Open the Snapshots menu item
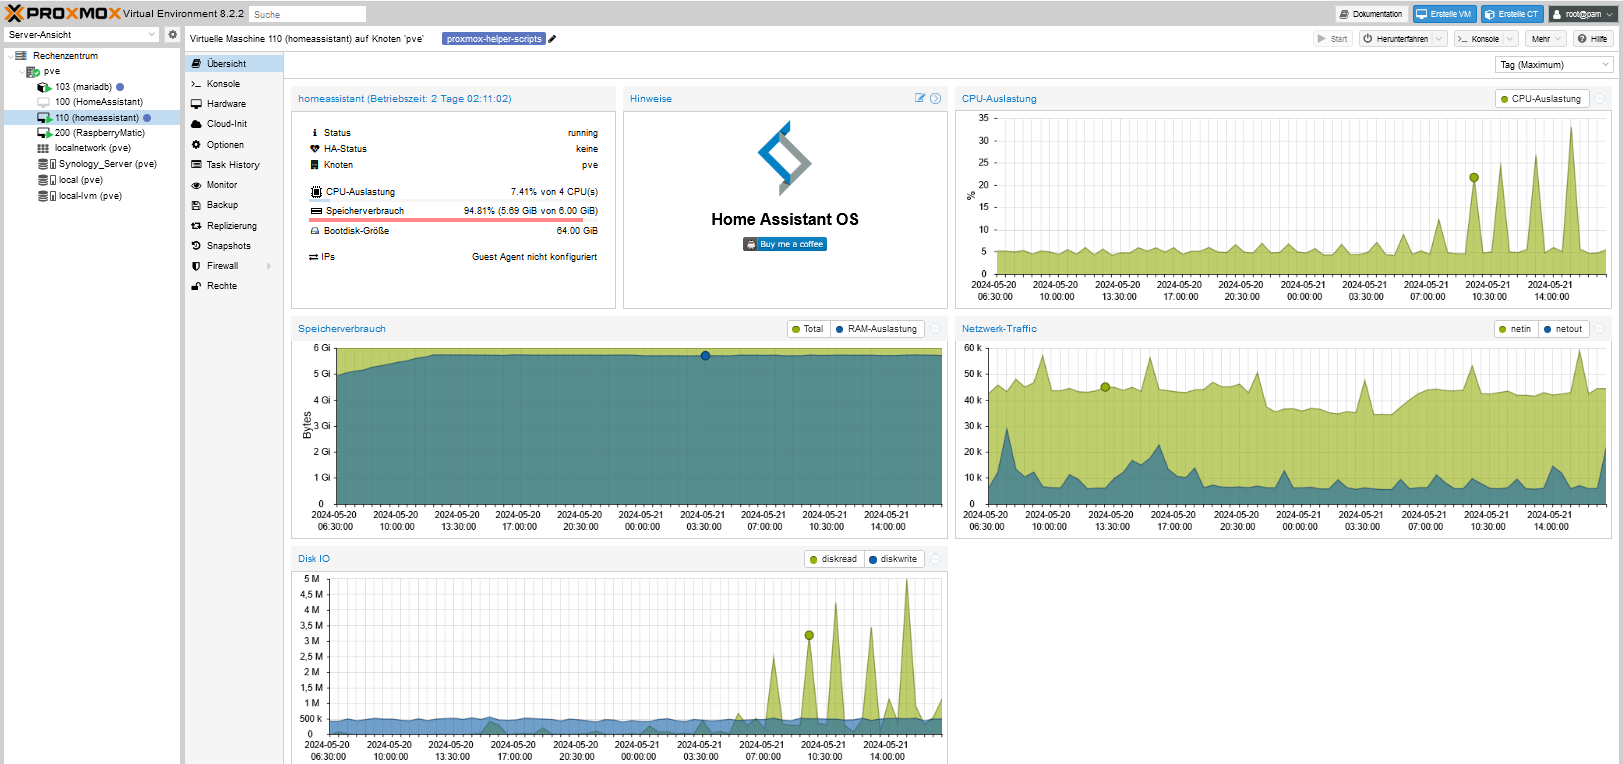The height and width of the screenshot is (764, 1623). (234, 246)
